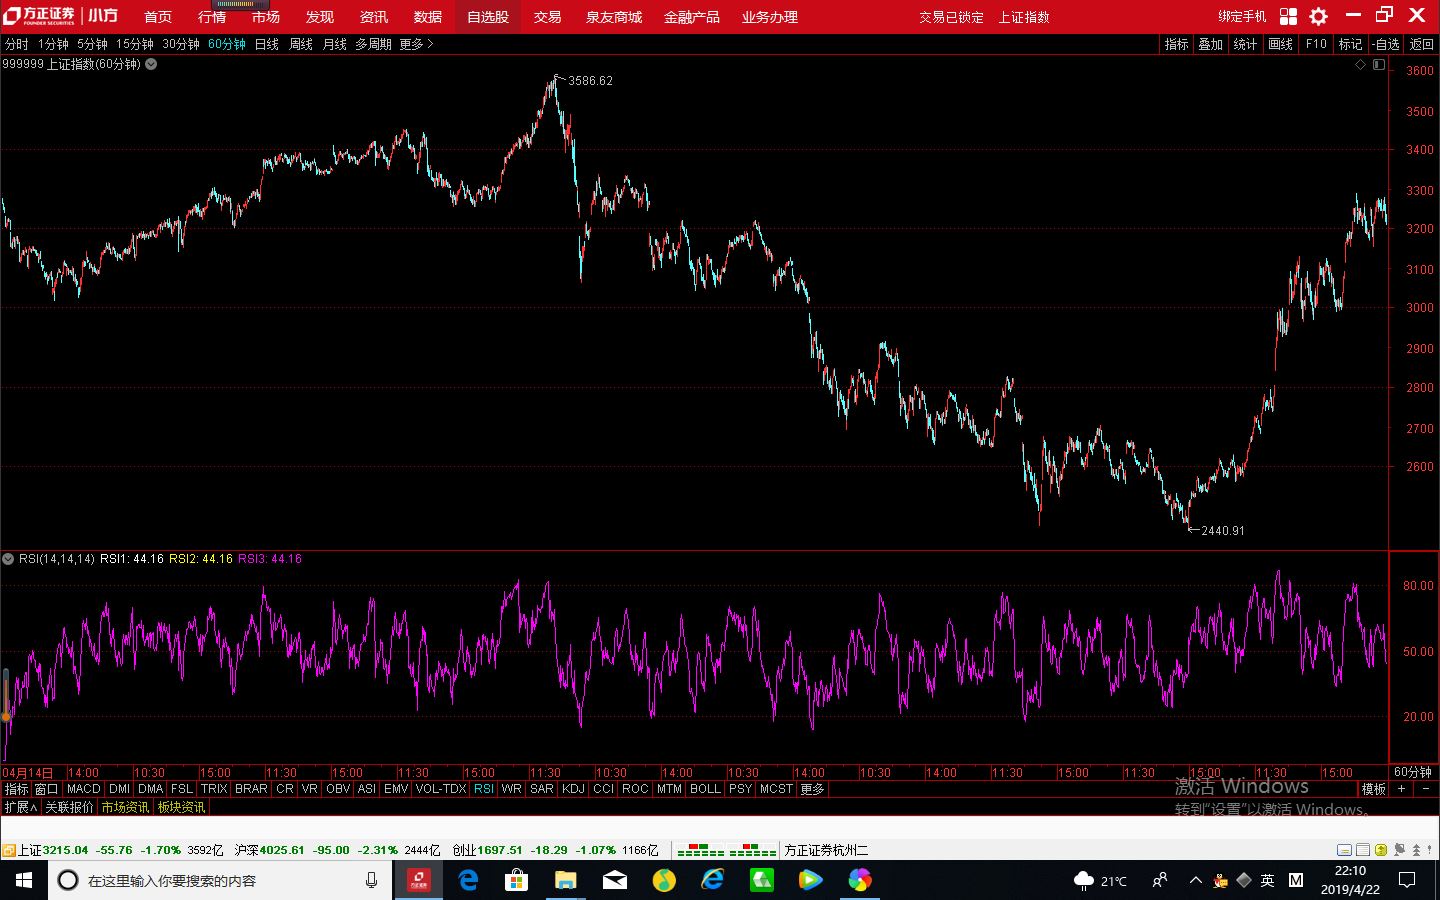Open 指标 menu in top-right toolbar

(x=1177, y=44)
